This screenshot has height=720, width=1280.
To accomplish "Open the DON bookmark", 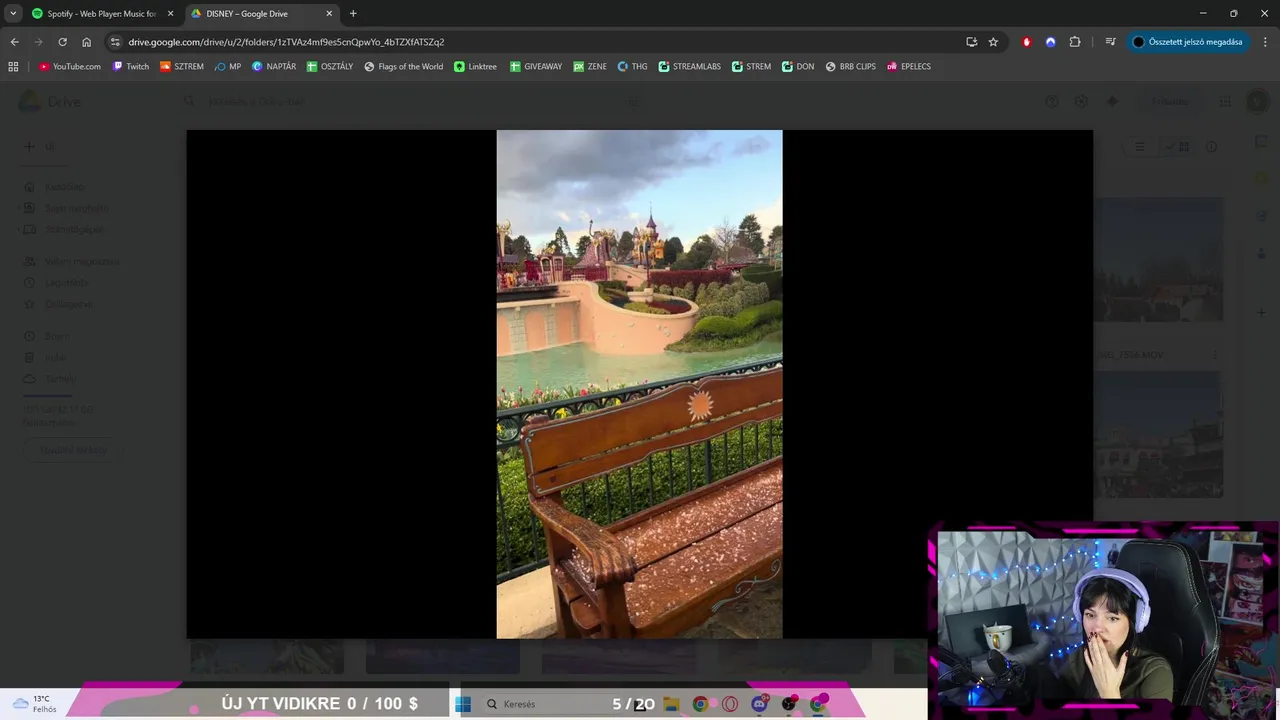I will pyautogui.click(x=799, y=66).
